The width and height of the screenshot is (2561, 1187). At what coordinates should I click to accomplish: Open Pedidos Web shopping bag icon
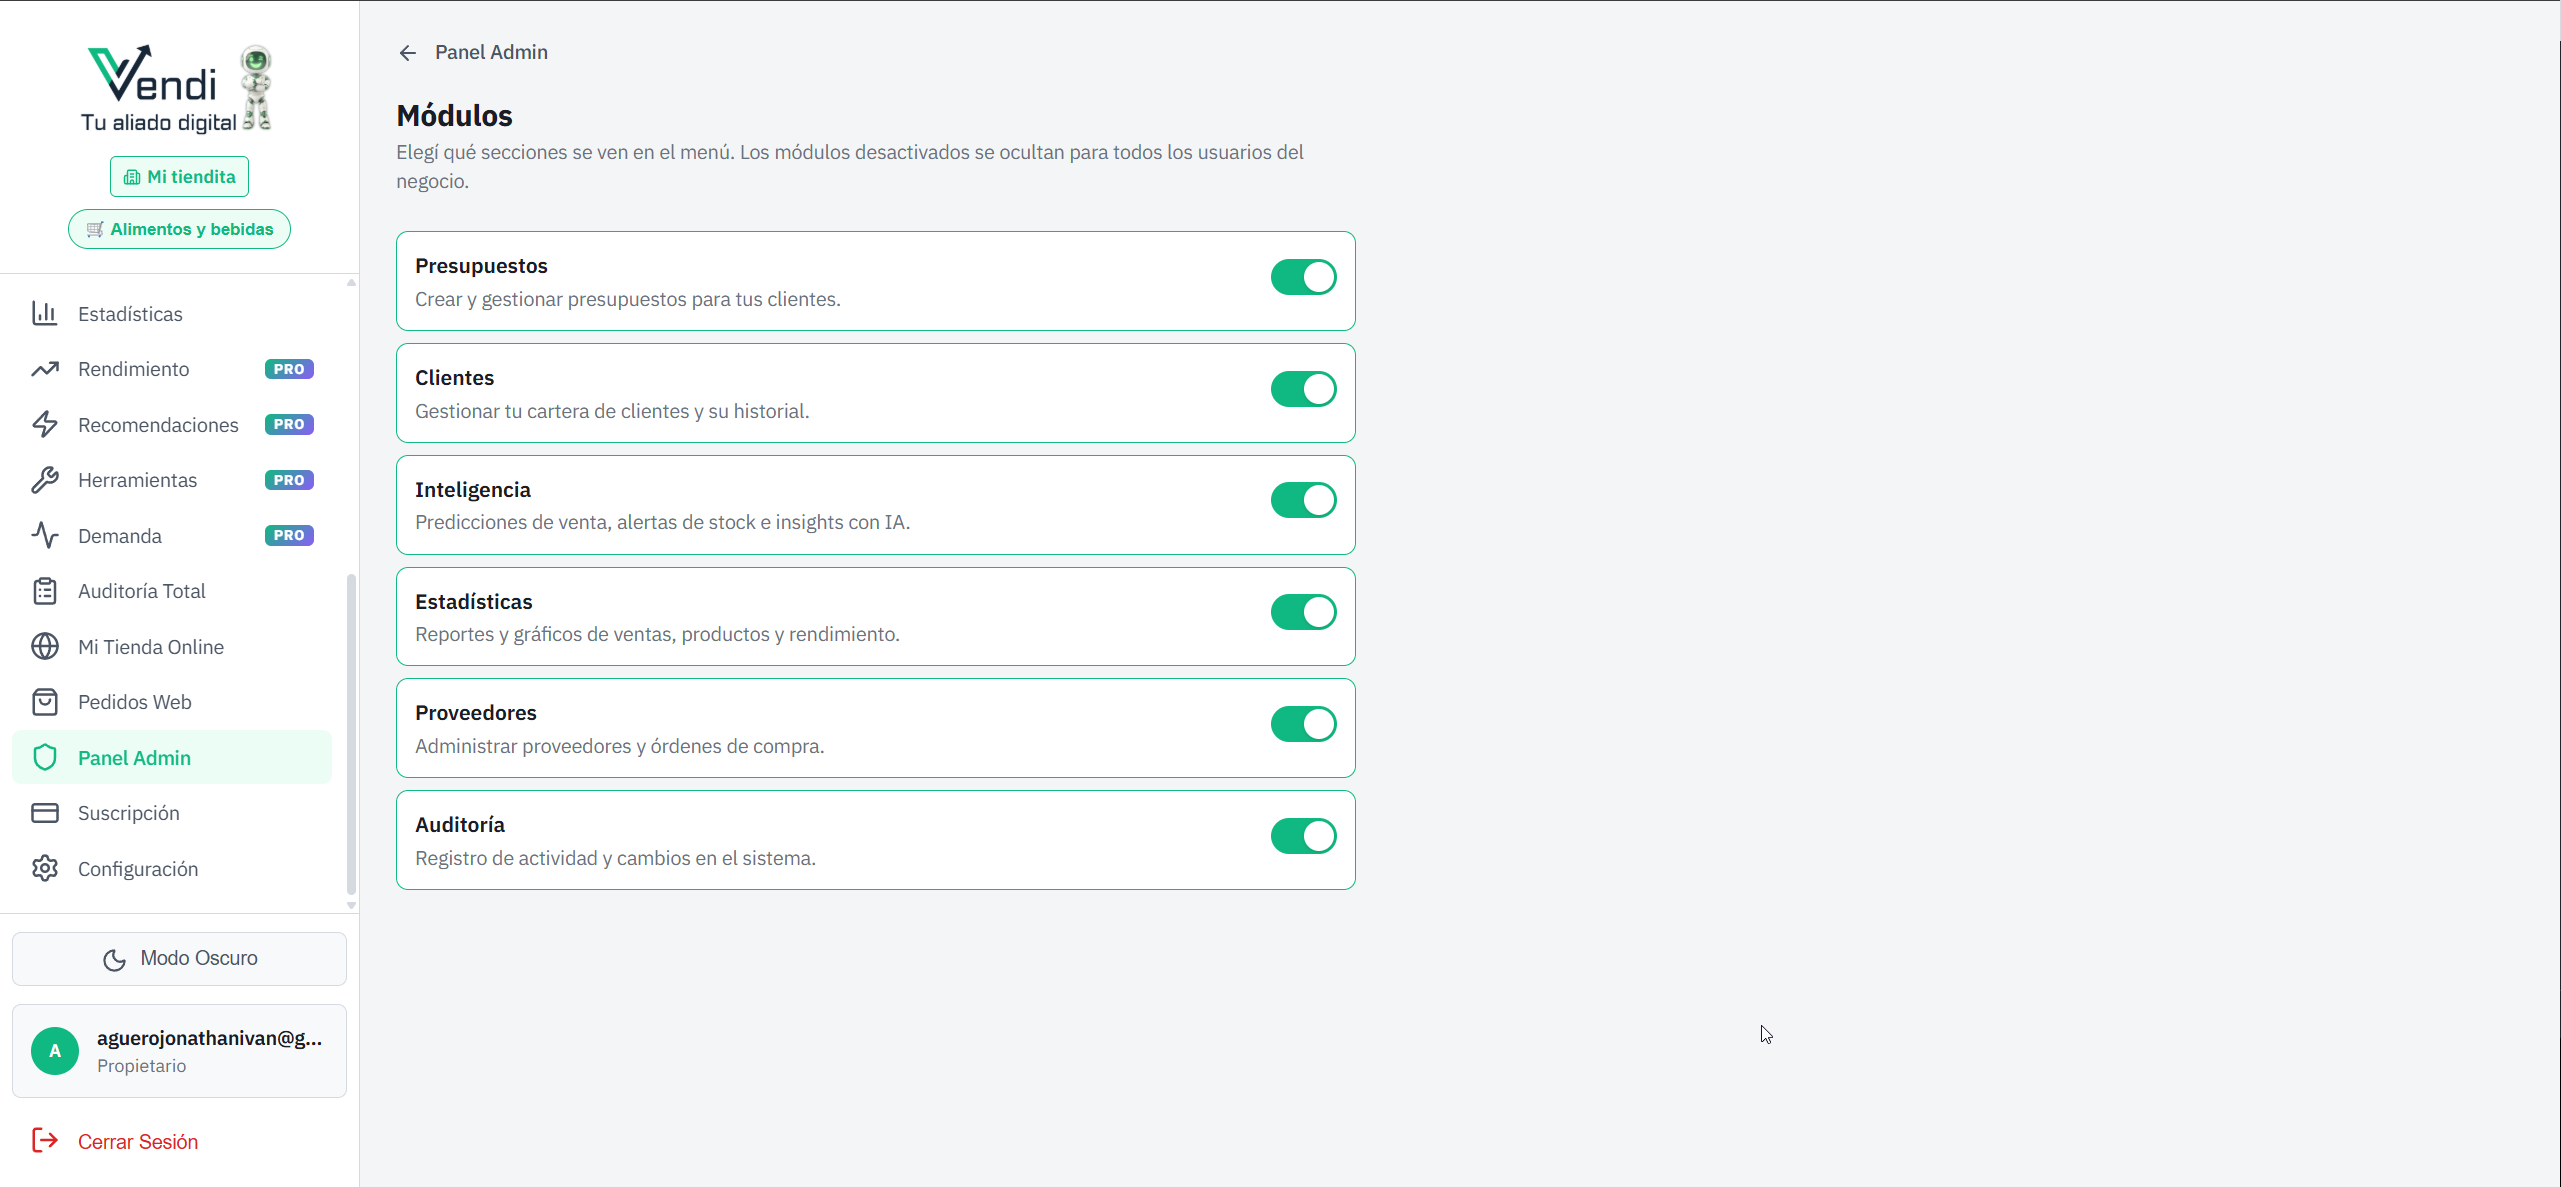pos(46,701)
